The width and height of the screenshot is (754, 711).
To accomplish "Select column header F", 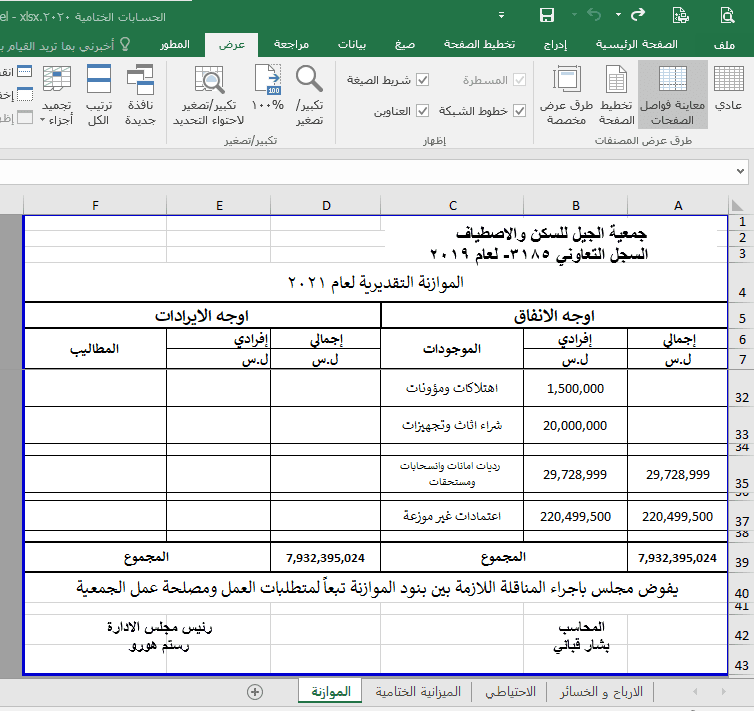I will click(x=95, y=206).
